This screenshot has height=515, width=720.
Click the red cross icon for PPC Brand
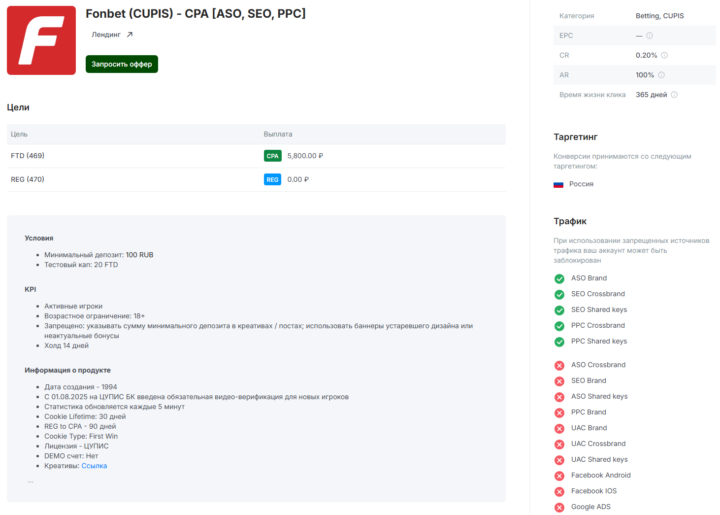pyautogui.click(x=559, y=413)
